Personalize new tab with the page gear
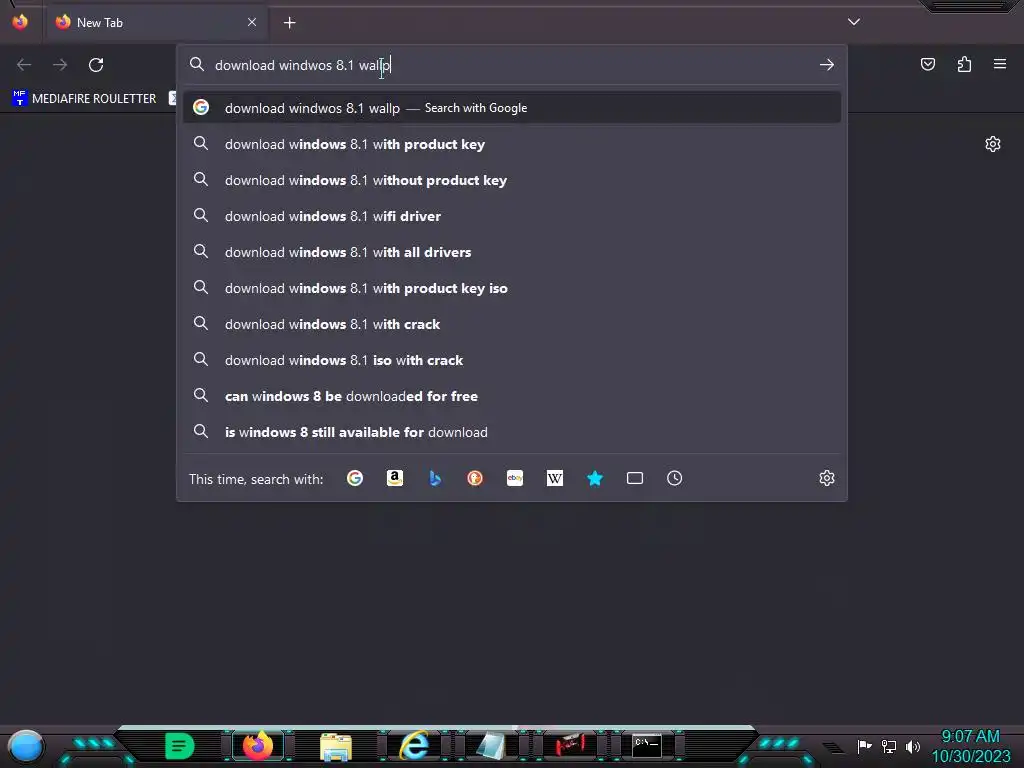 coord(993,144)
